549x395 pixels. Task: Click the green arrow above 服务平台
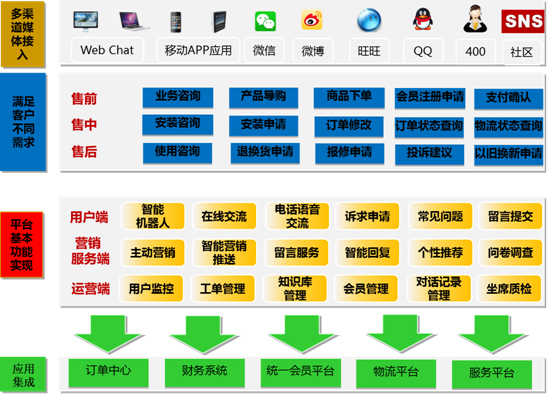492,334
